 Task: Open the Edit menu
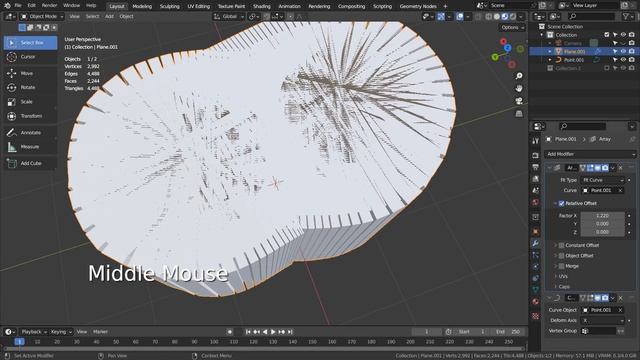click(x=31, y=6)
